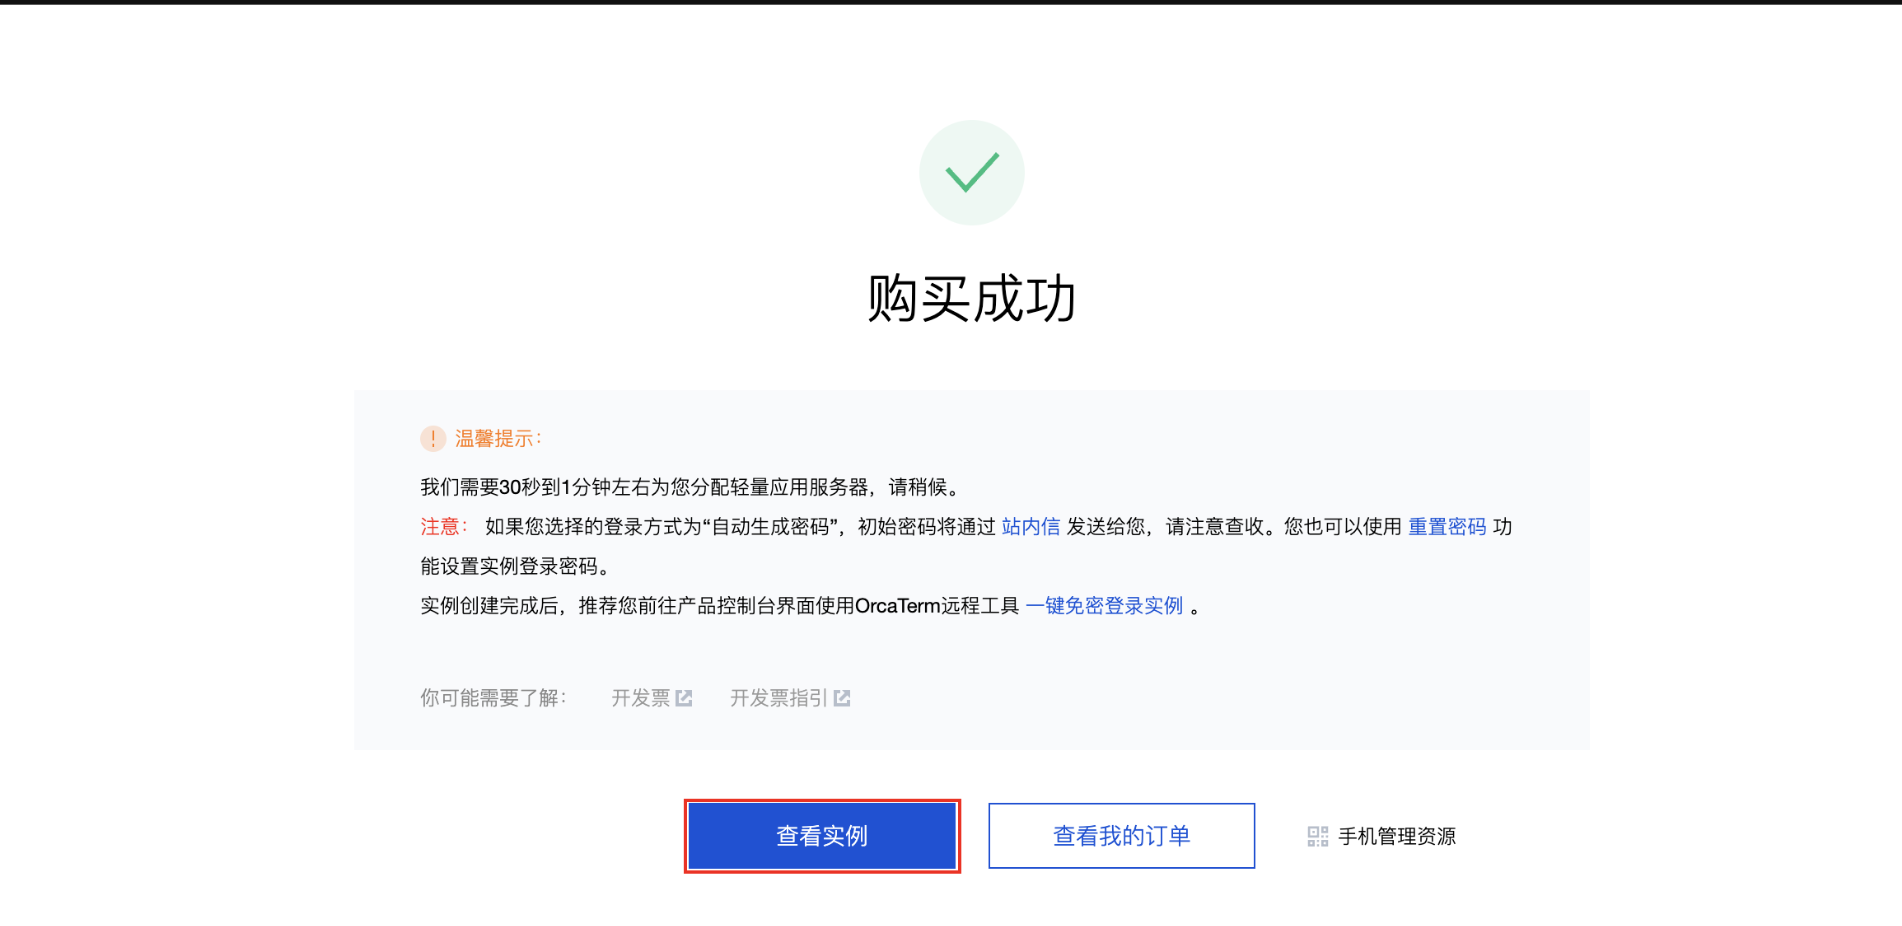This screenshot has height=926, width=1902.
Task: Select the 手机管理资源 text
Action: (x=1397, y=836)
